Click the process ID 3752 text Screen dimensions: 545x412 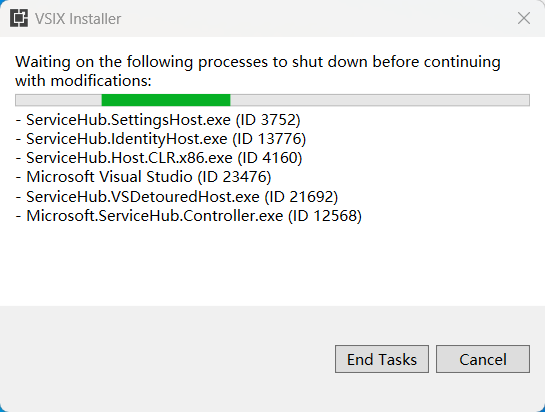tap(268, 120)
